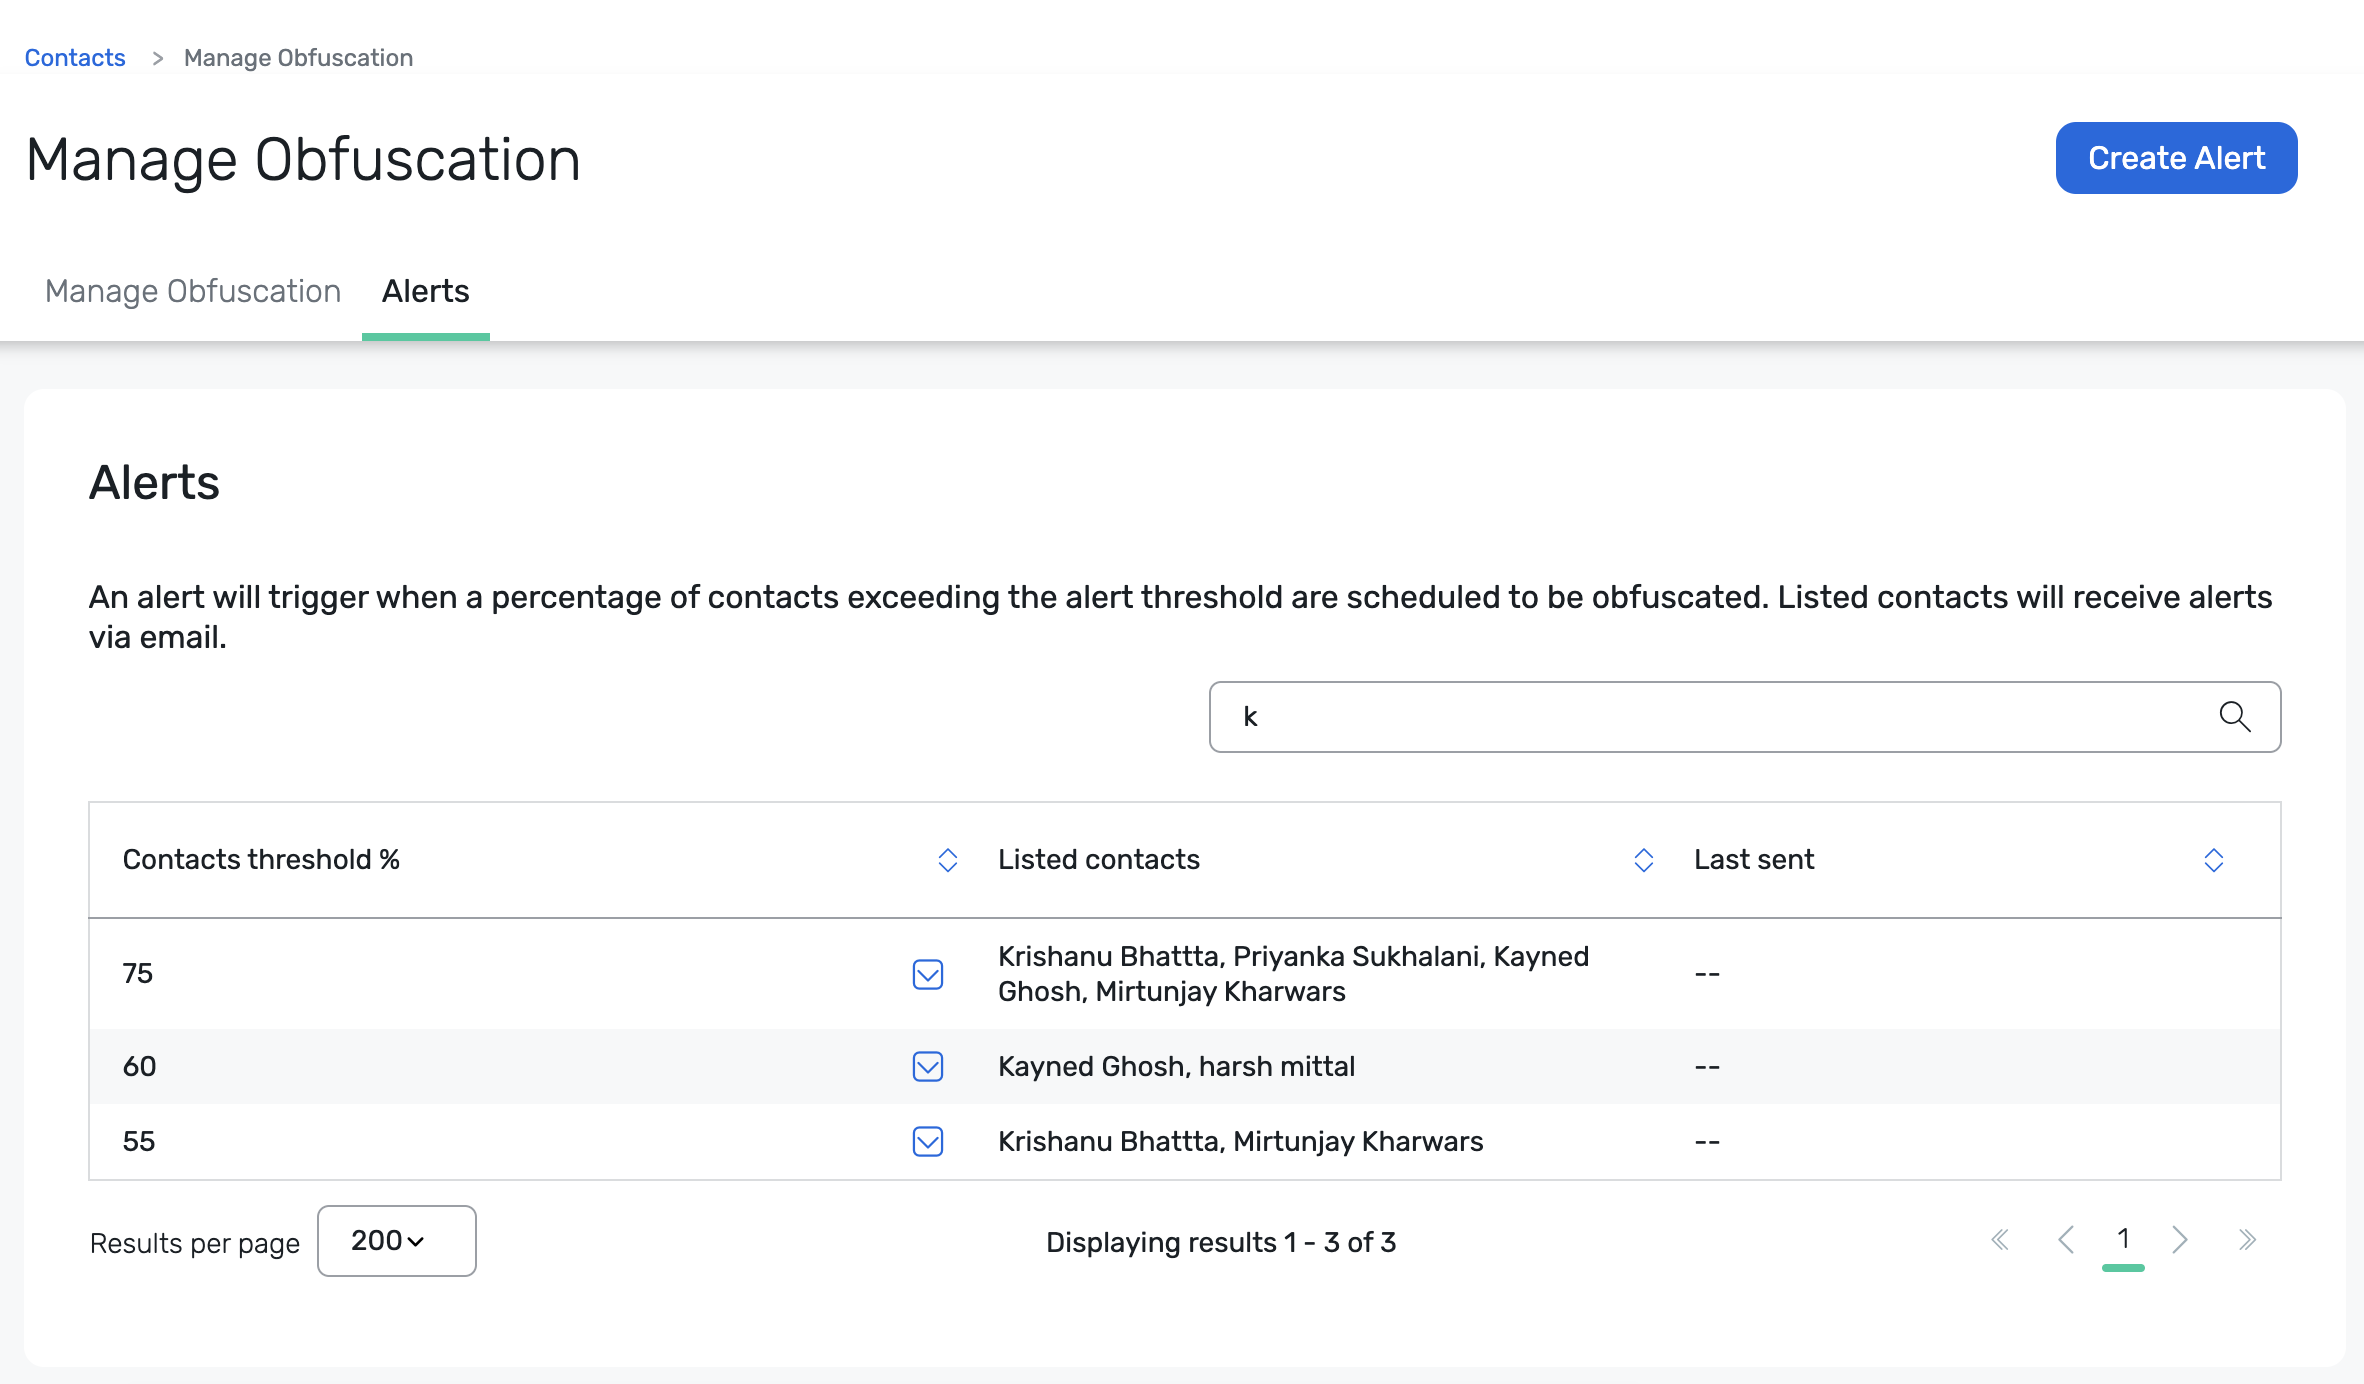Image resolution: width=2364 pixels, height=1384 pixels.
Task: Select the Alerts tab
Action: [x=425, y=291]
